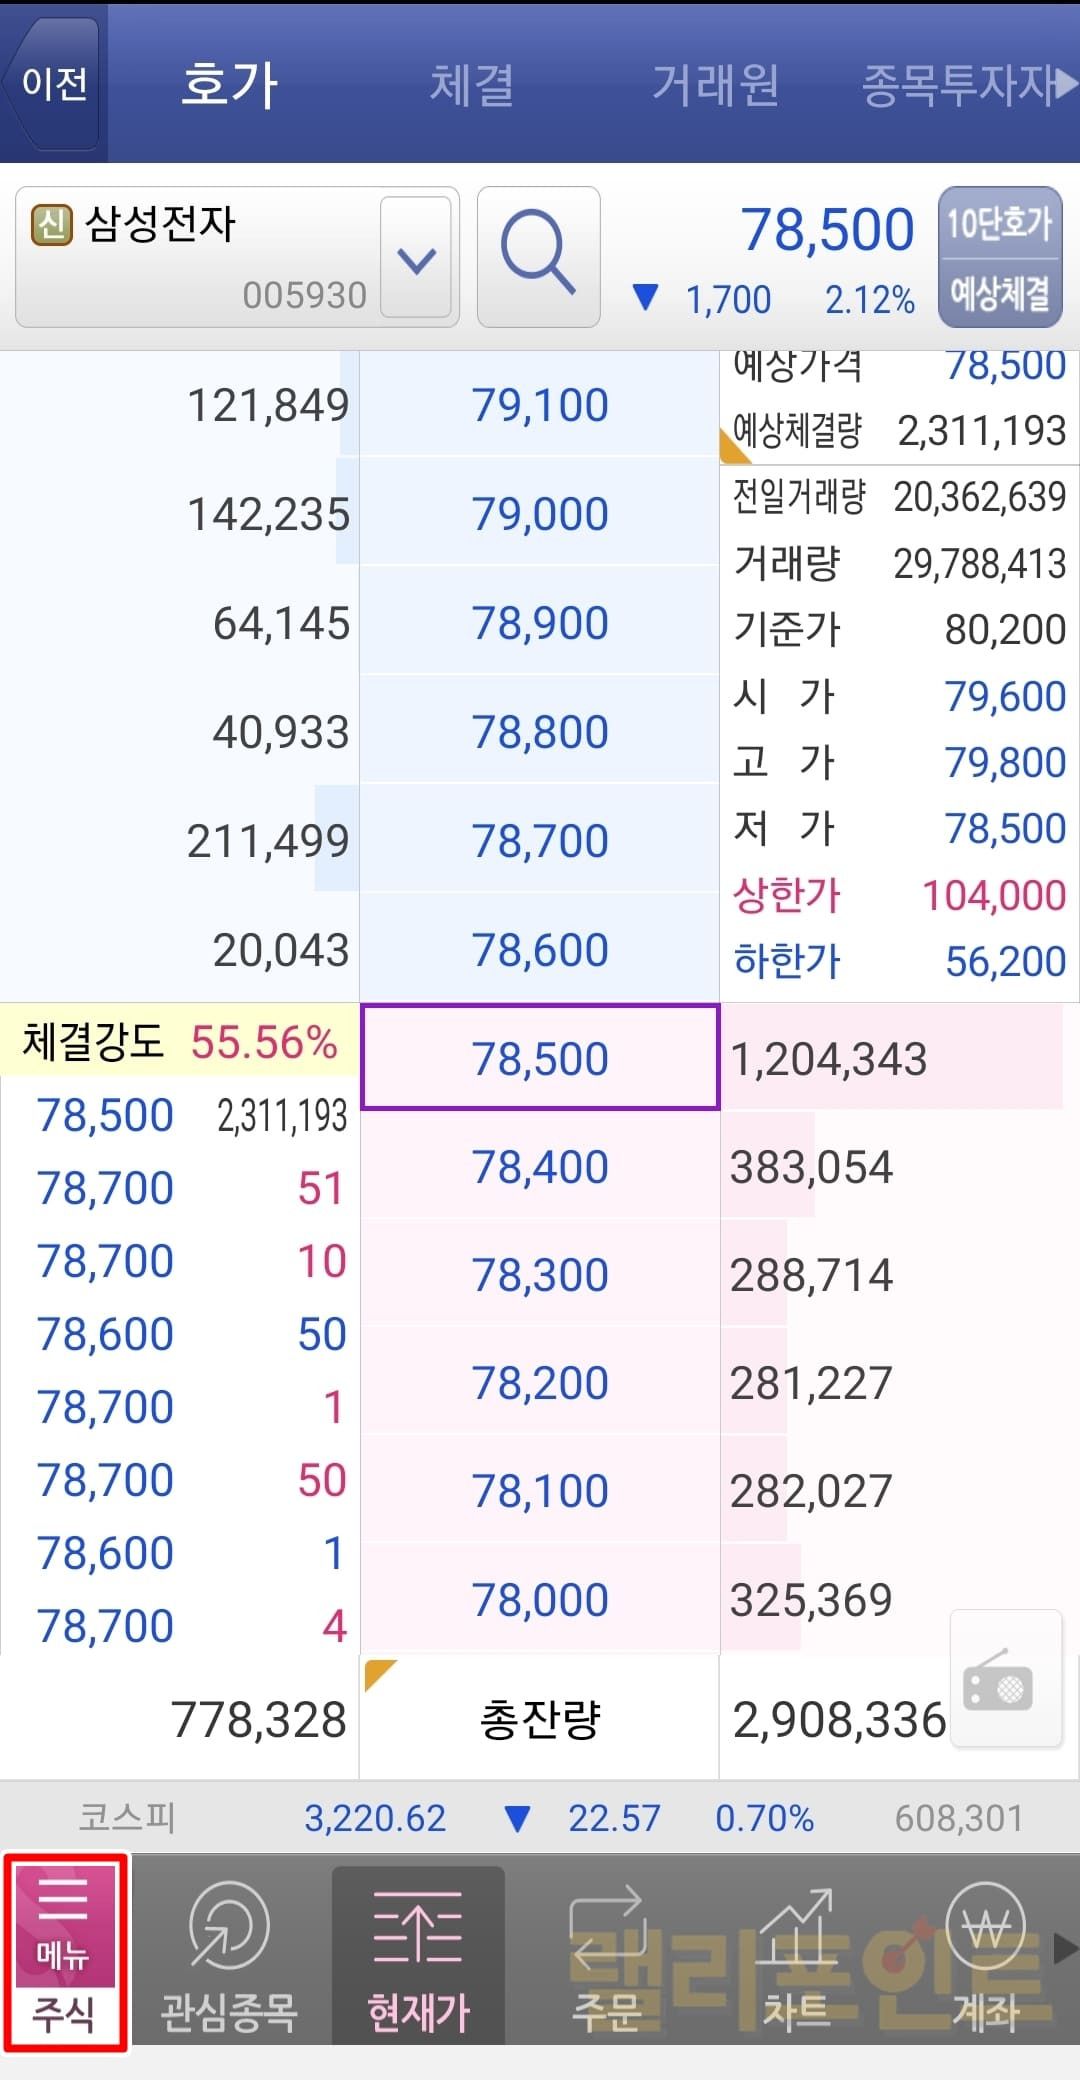Expand the 삼성전자 stock dropdown arrow

[x=416, y=258]
